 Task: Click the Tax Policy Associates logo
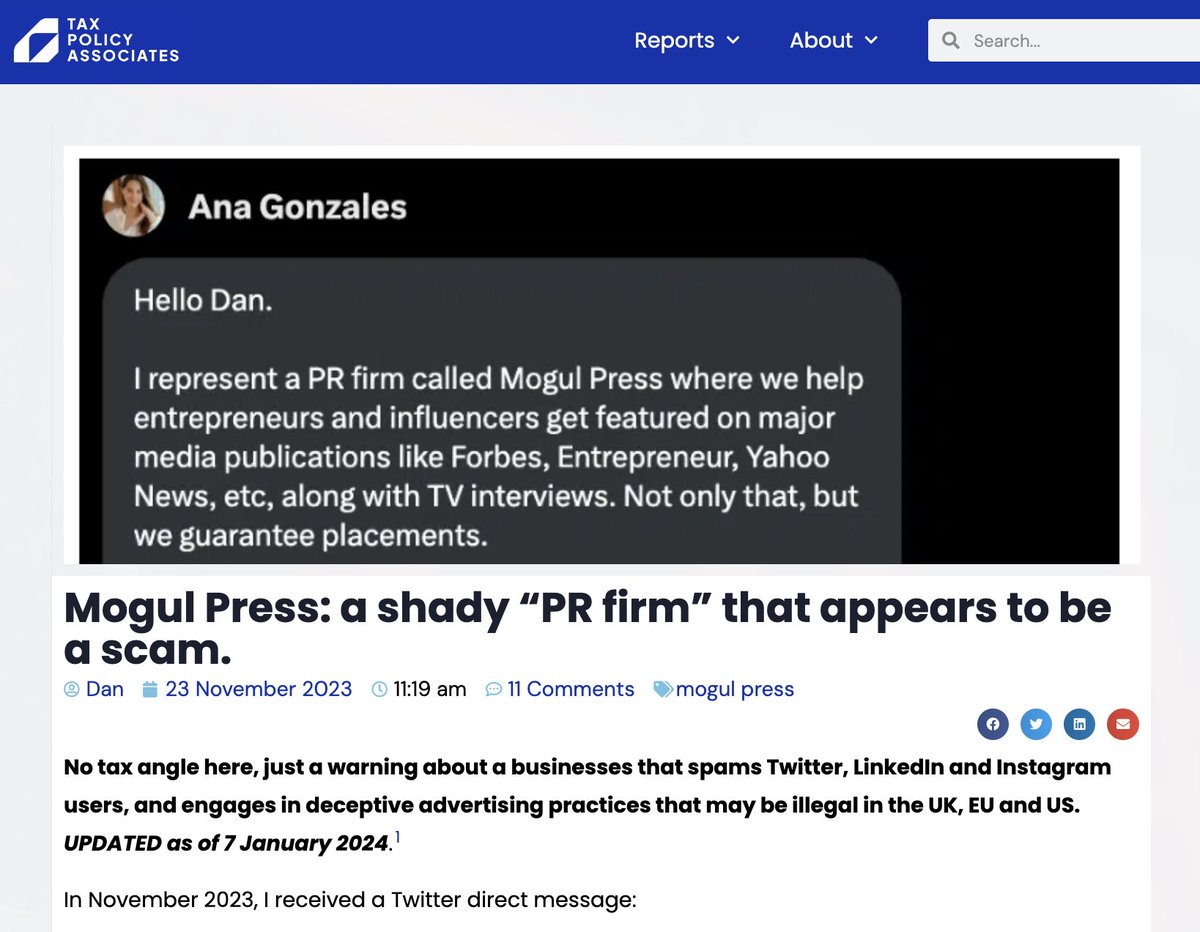pos(95,40)
